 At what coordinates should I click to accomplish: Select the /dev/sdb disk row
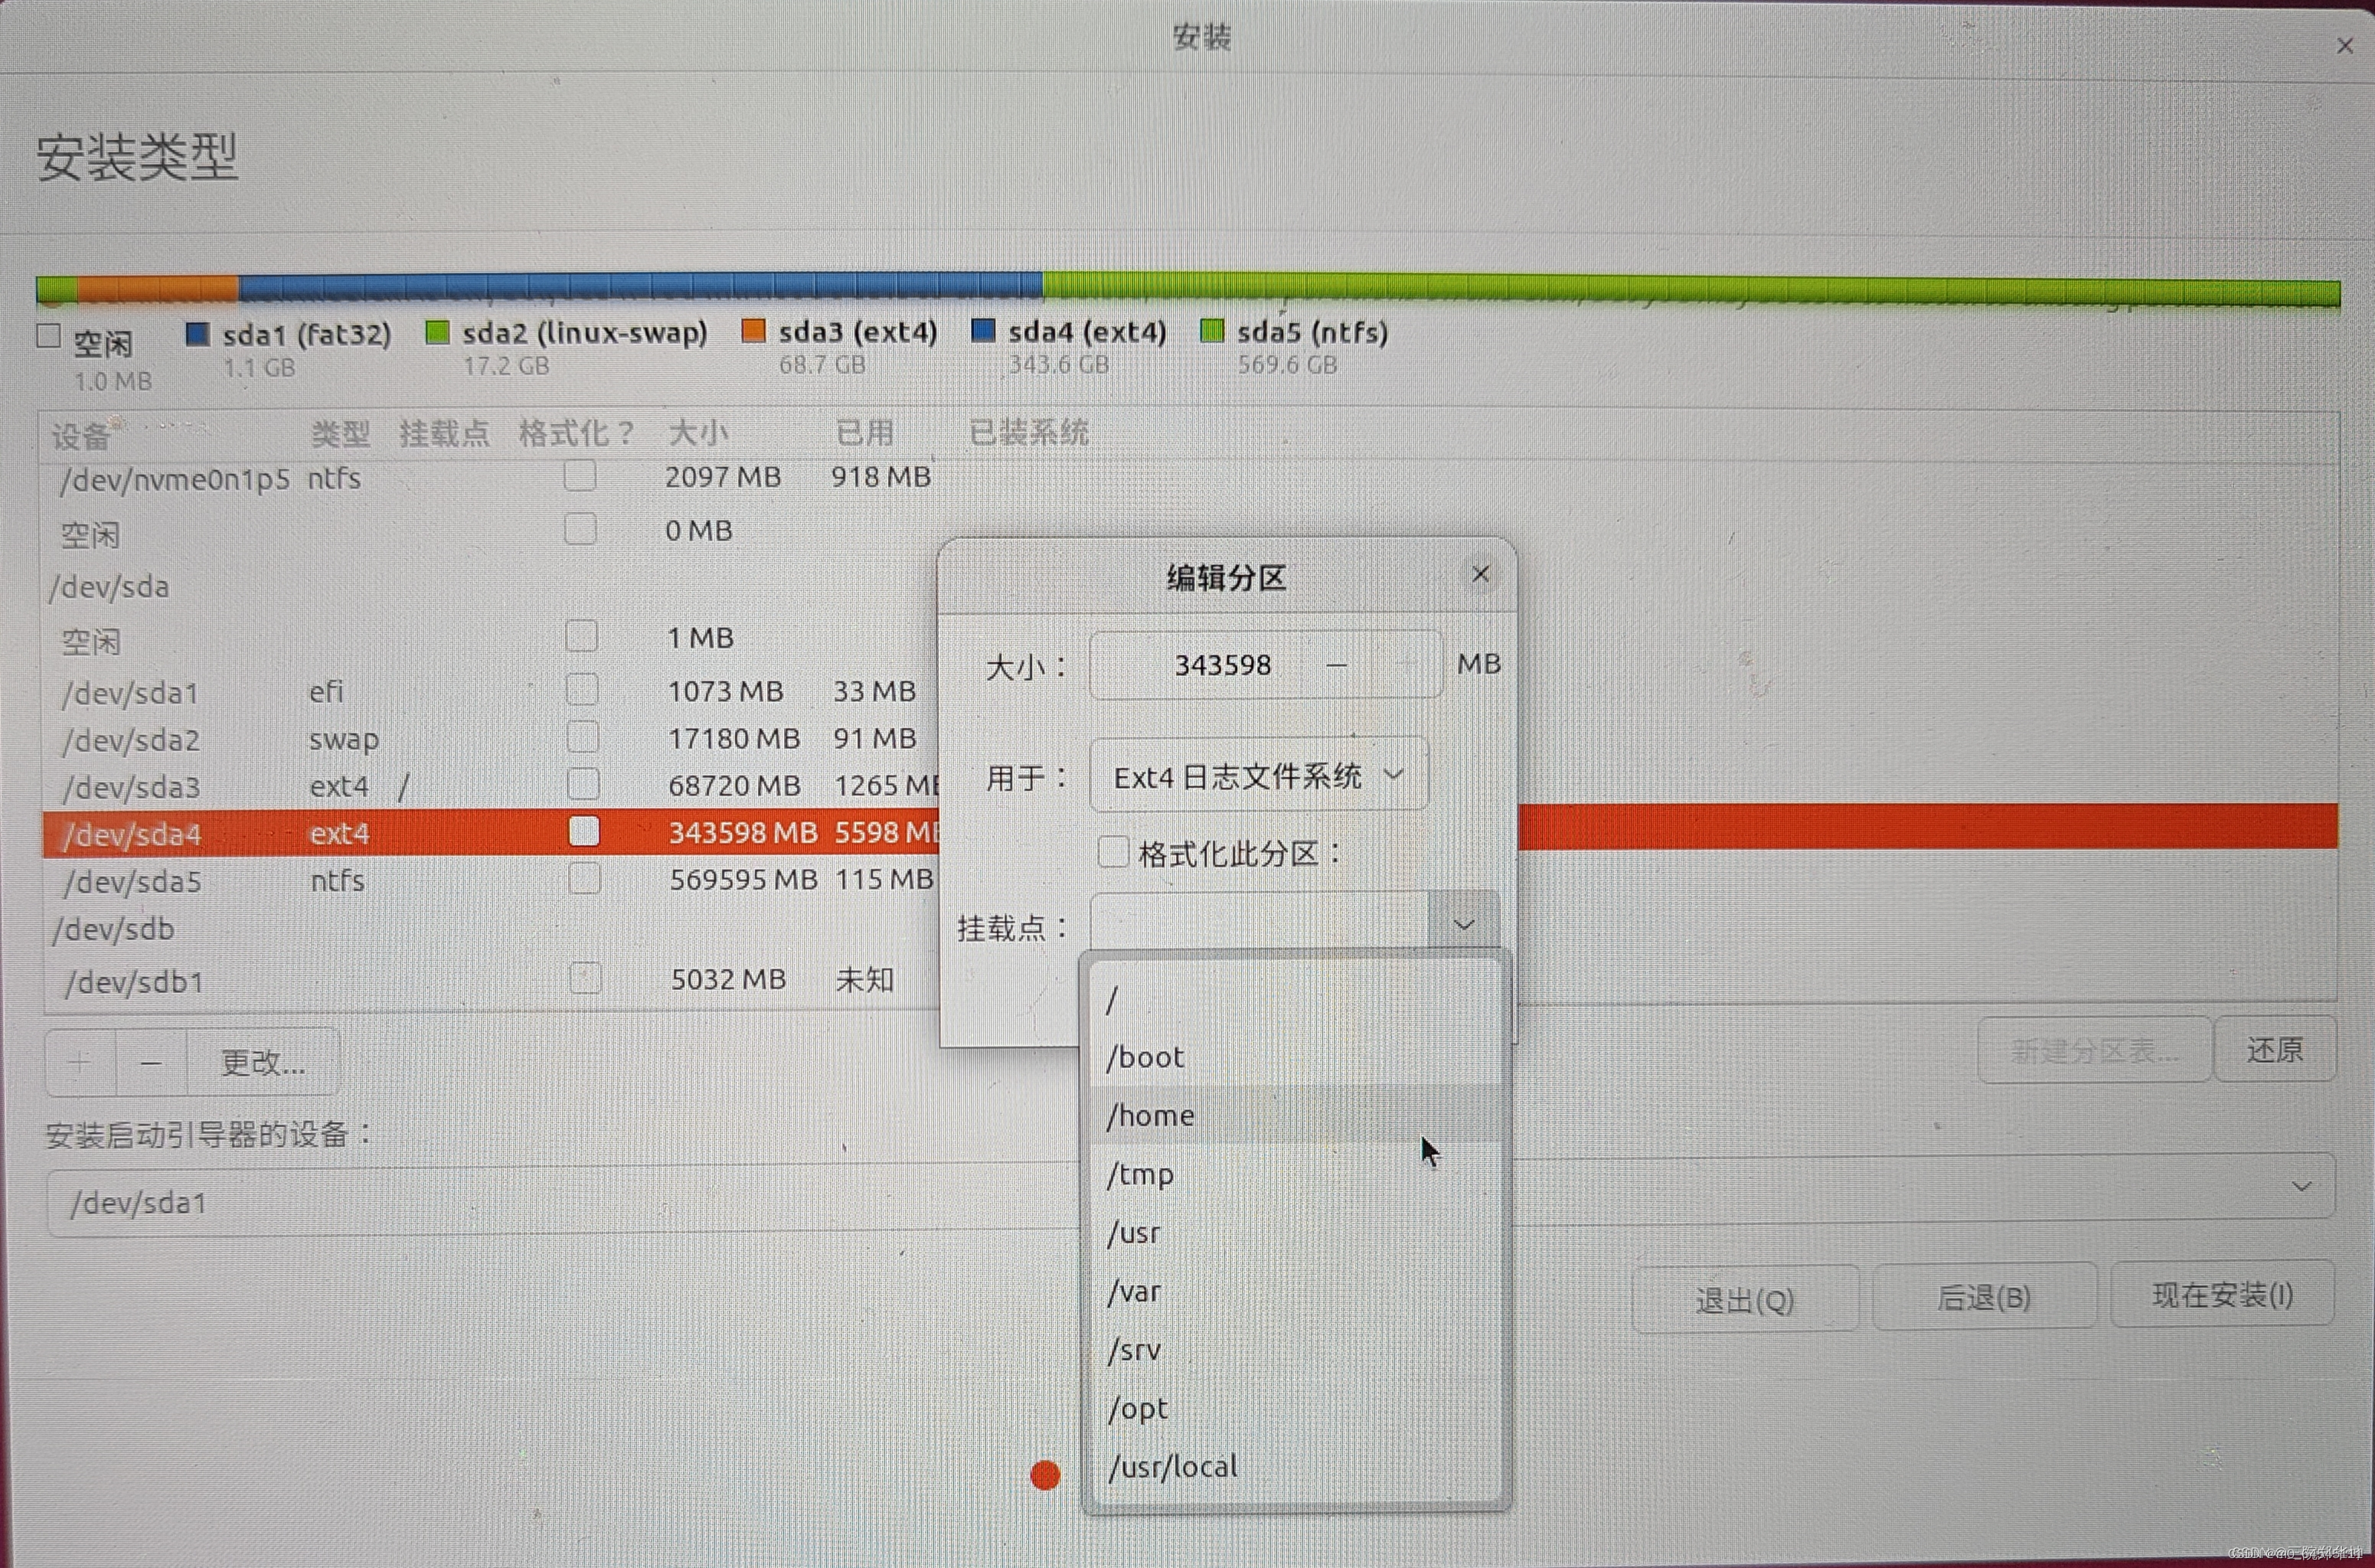(490, 929)
